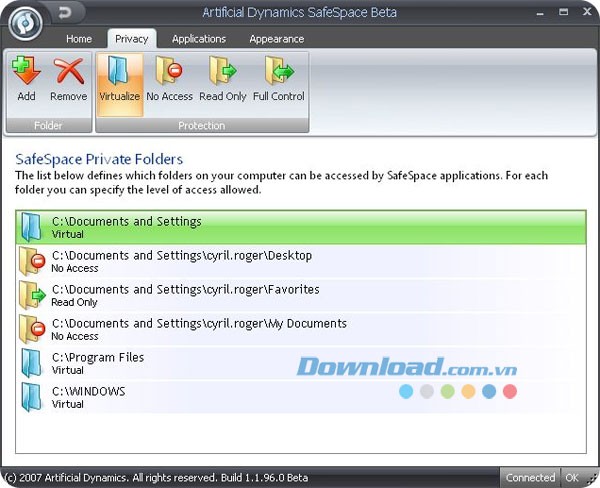Screen dimensions: 600x488
Task: Apply Full Control protection icon
Action: tap(278, 74)
